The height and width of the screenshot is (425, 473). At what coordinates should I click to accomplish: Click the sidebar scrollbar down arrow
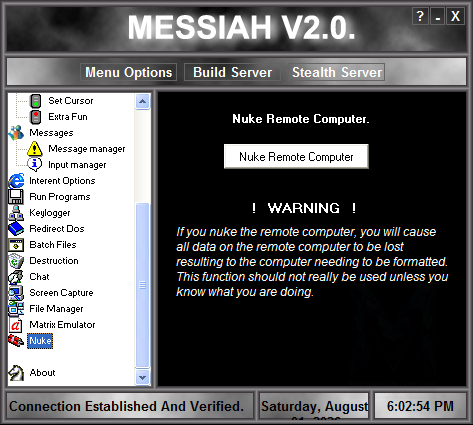click(x=143, y=377)
